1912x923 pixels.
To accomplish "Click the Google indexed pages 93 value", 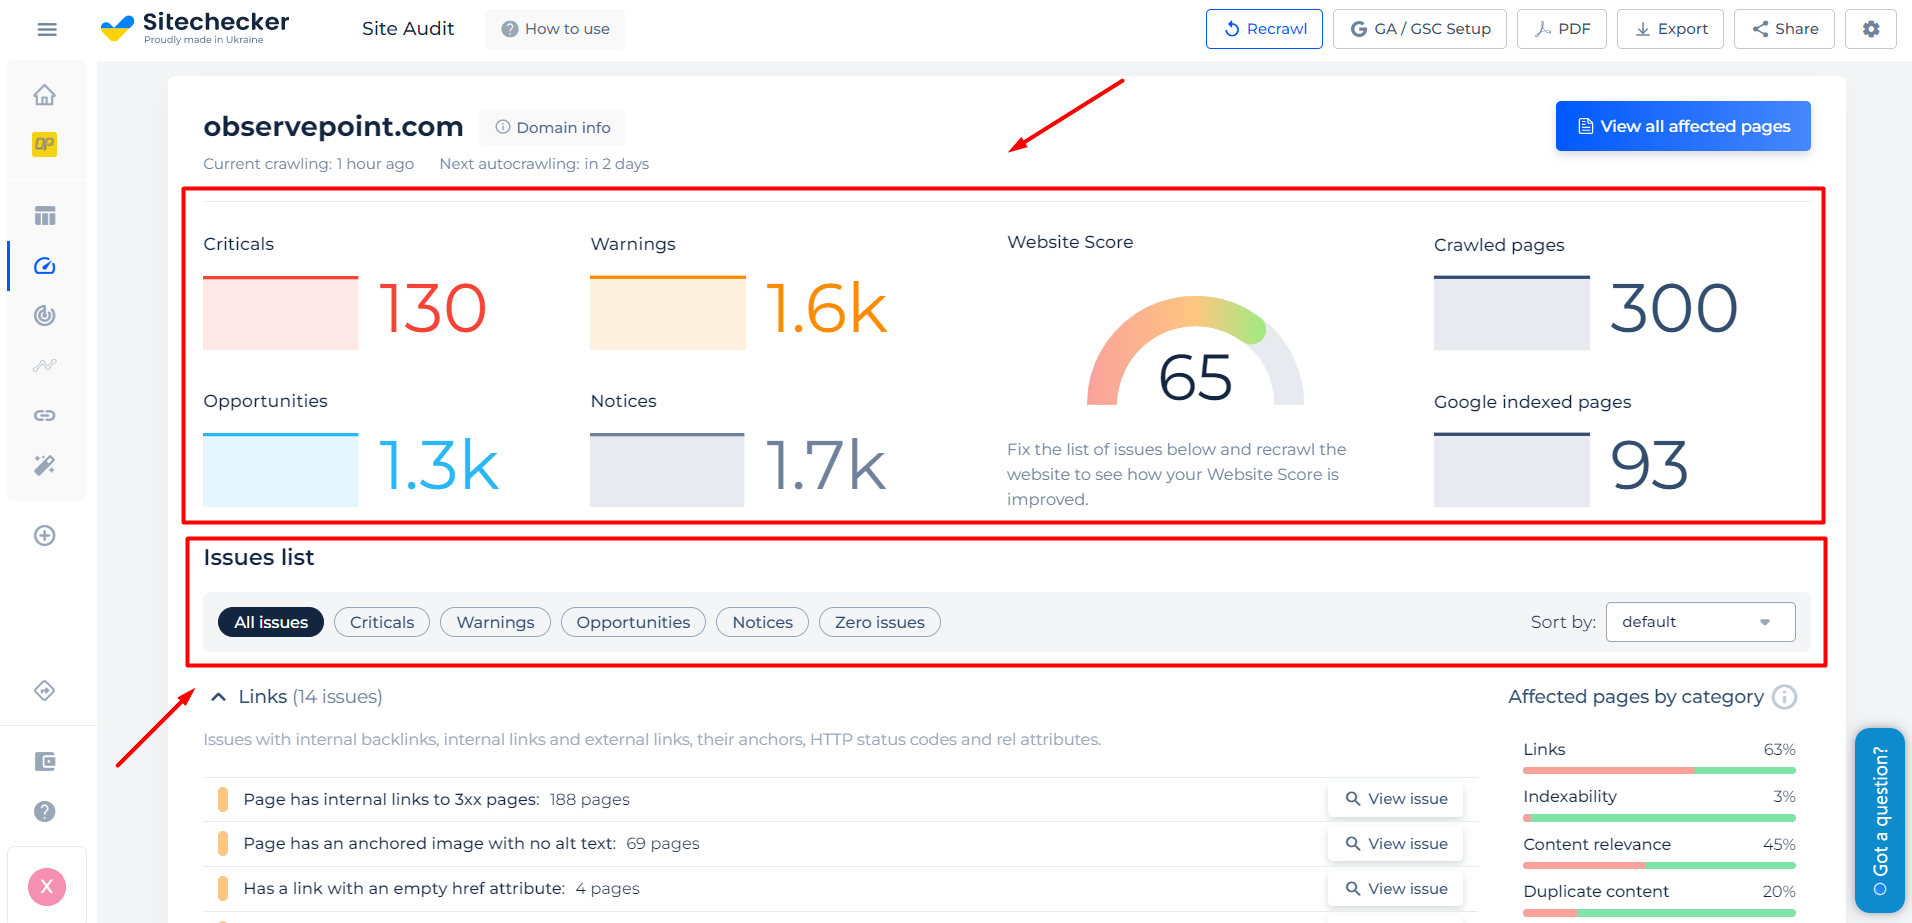I will click(1649, 465).
